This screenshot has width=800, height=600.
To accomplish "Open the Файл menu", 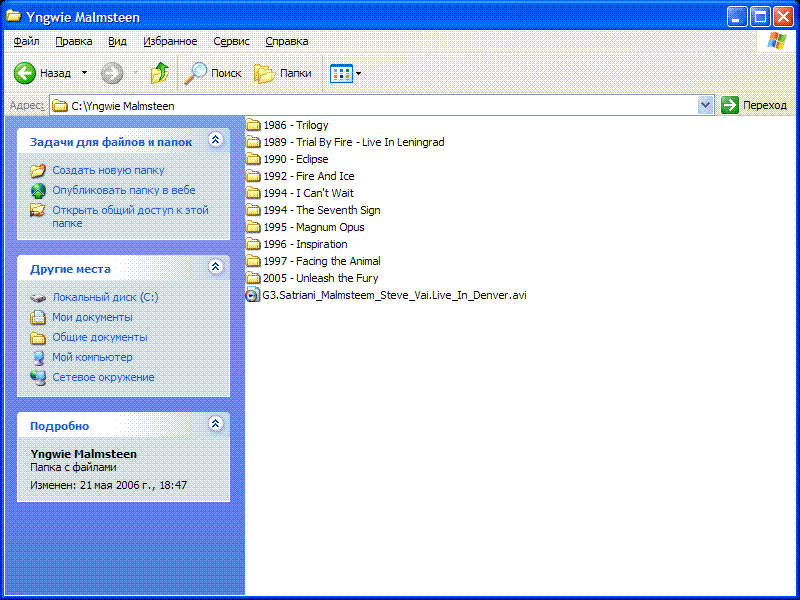I will 27,41.
